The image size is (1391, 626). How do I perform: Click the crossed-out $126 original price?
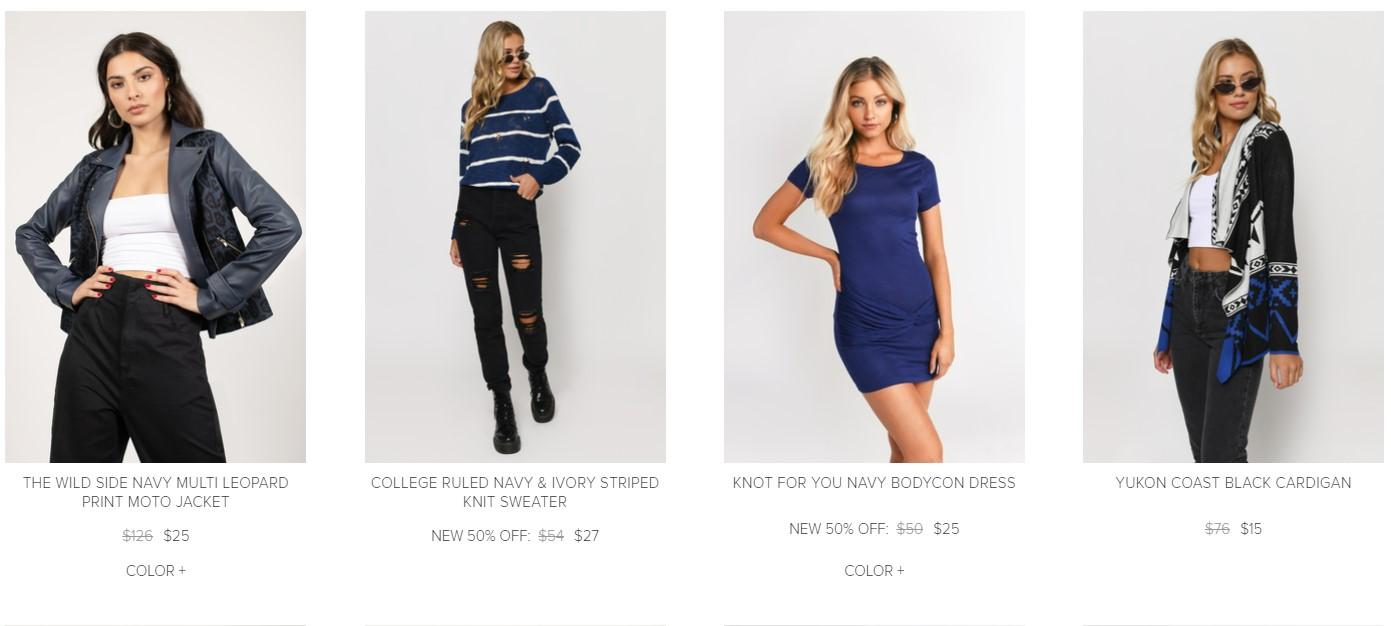point(138,536)
